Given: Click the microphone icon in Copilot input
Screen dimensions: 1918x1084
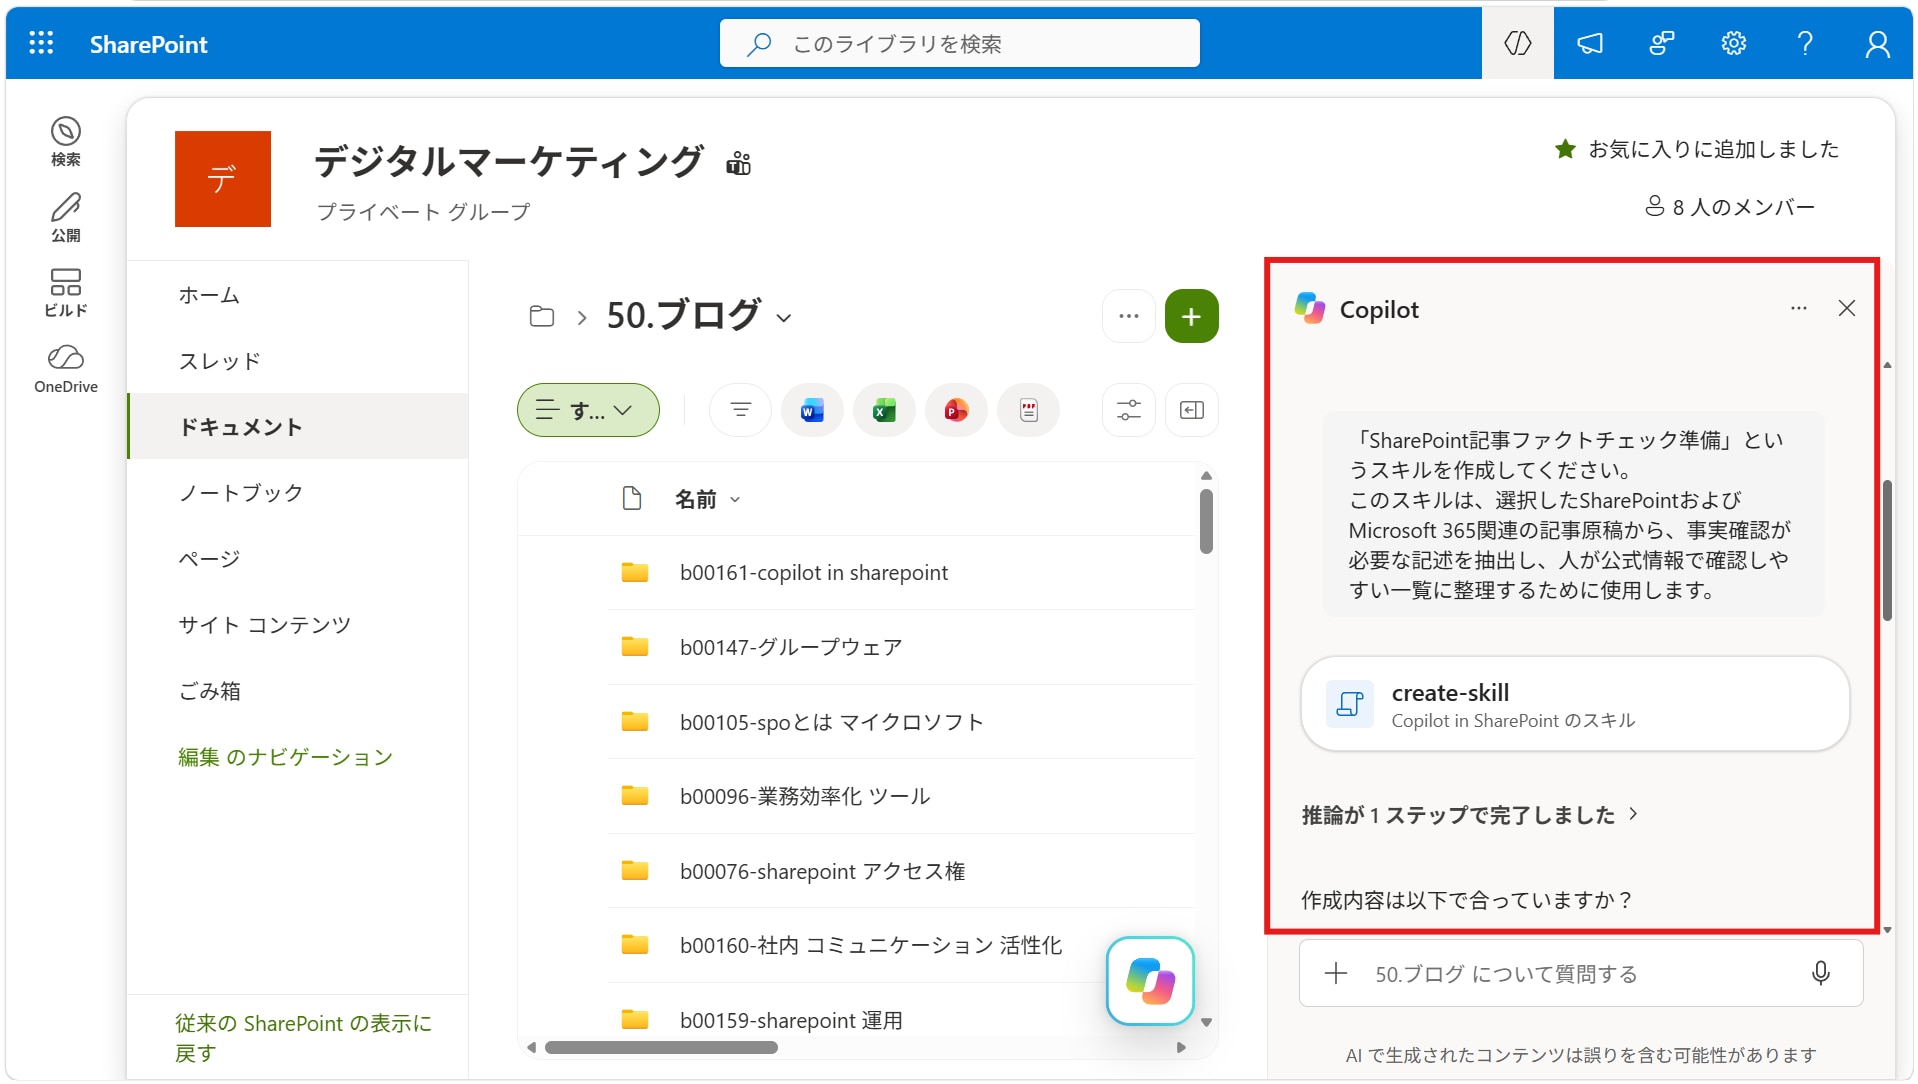Looking at the screenshot, I should pyautogui.click(x=1821, y=973).
